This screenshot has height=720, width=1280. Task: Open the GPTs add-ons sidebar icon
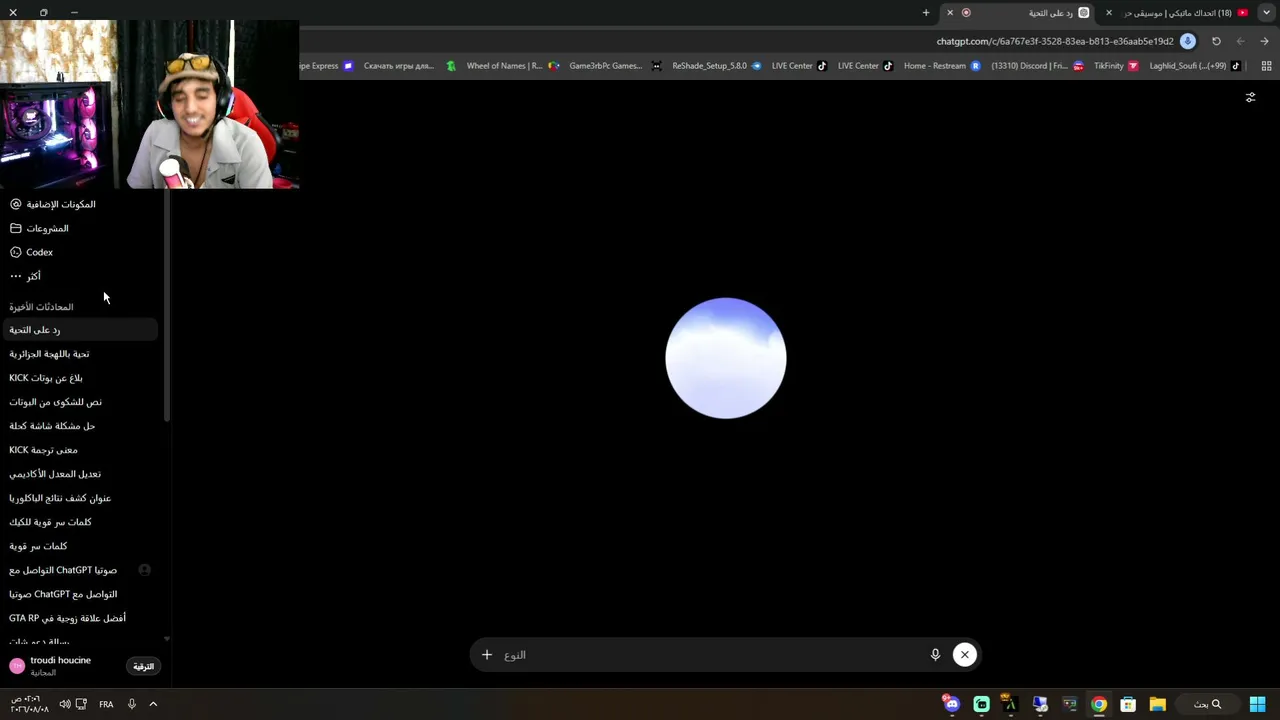click(x=15, y=204)
